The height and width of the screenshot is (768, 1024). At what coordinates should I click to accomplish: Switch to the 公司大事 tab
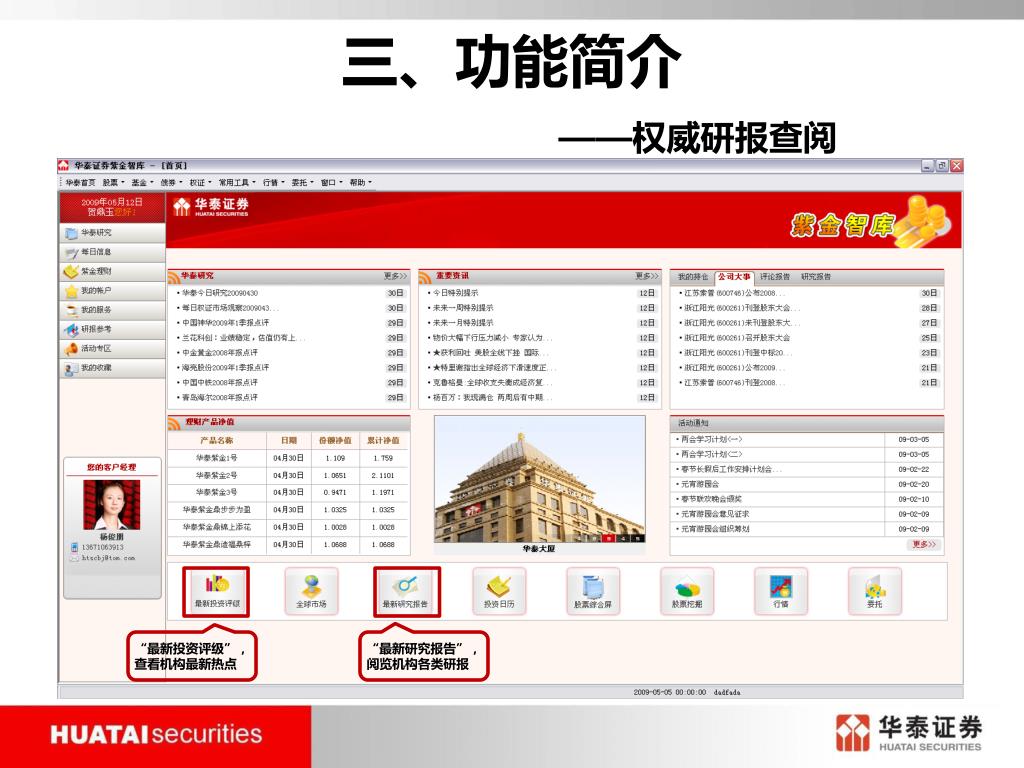[x=734, y=278]
